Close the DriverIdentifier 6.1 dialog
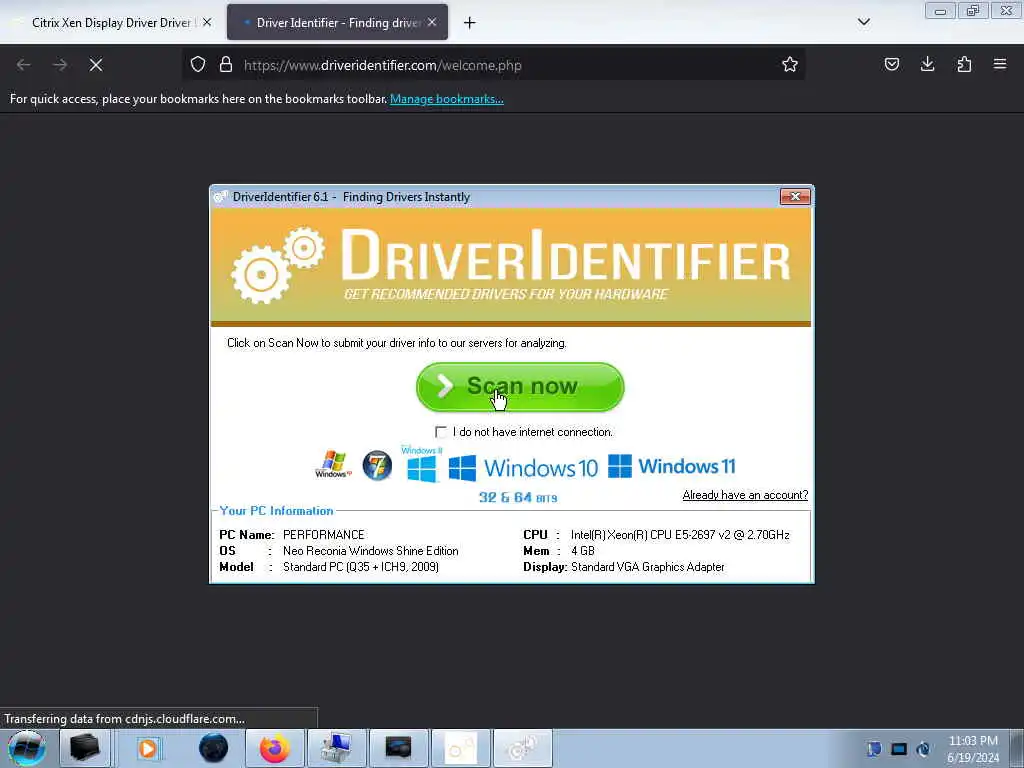Screen dimensions: 1024x768 click(795, 197)
